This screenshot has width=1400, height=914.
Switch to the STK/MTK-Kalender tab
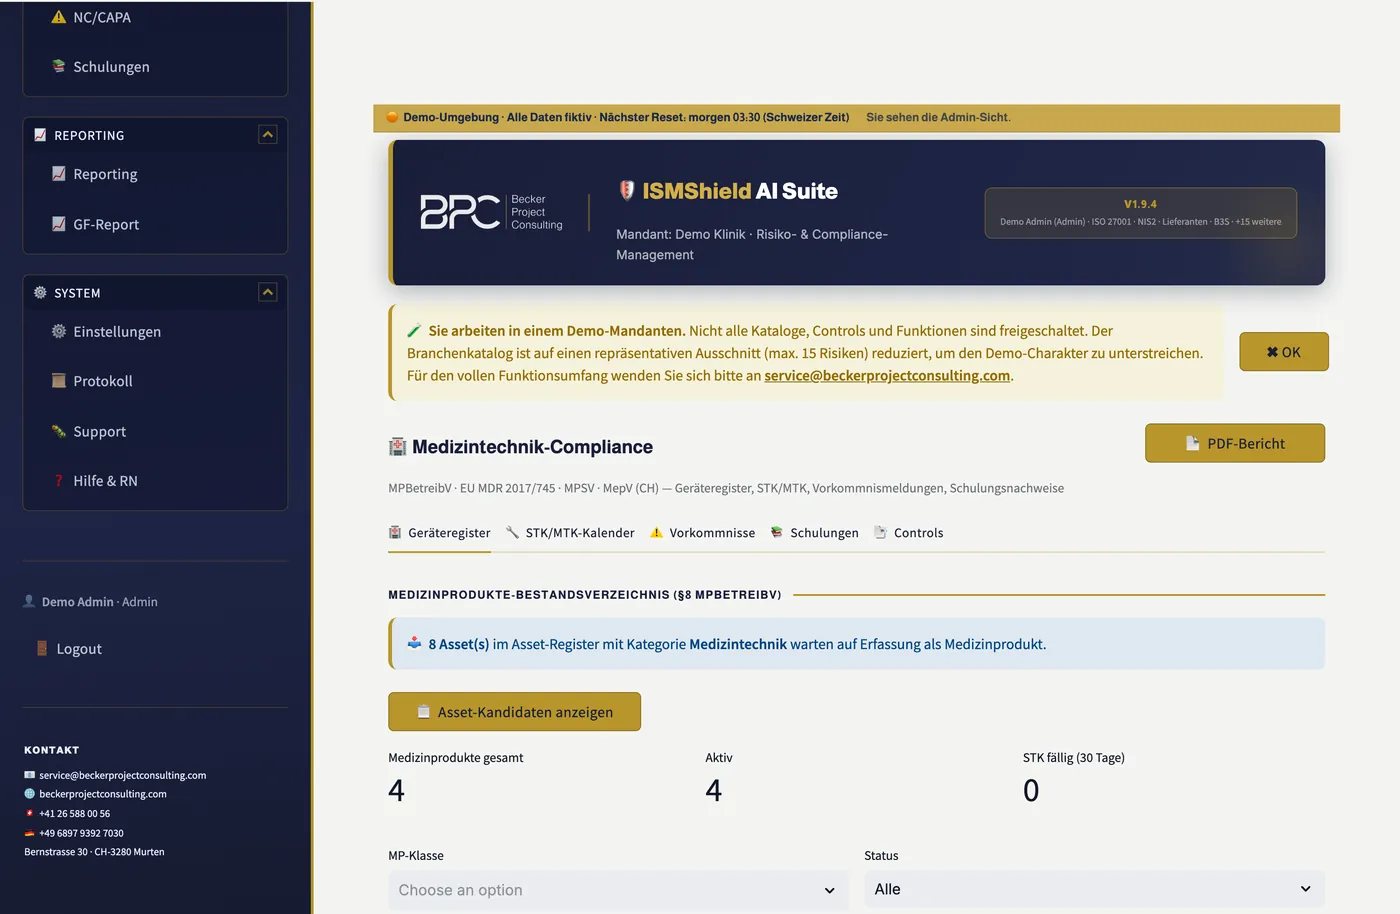[570, 533]
